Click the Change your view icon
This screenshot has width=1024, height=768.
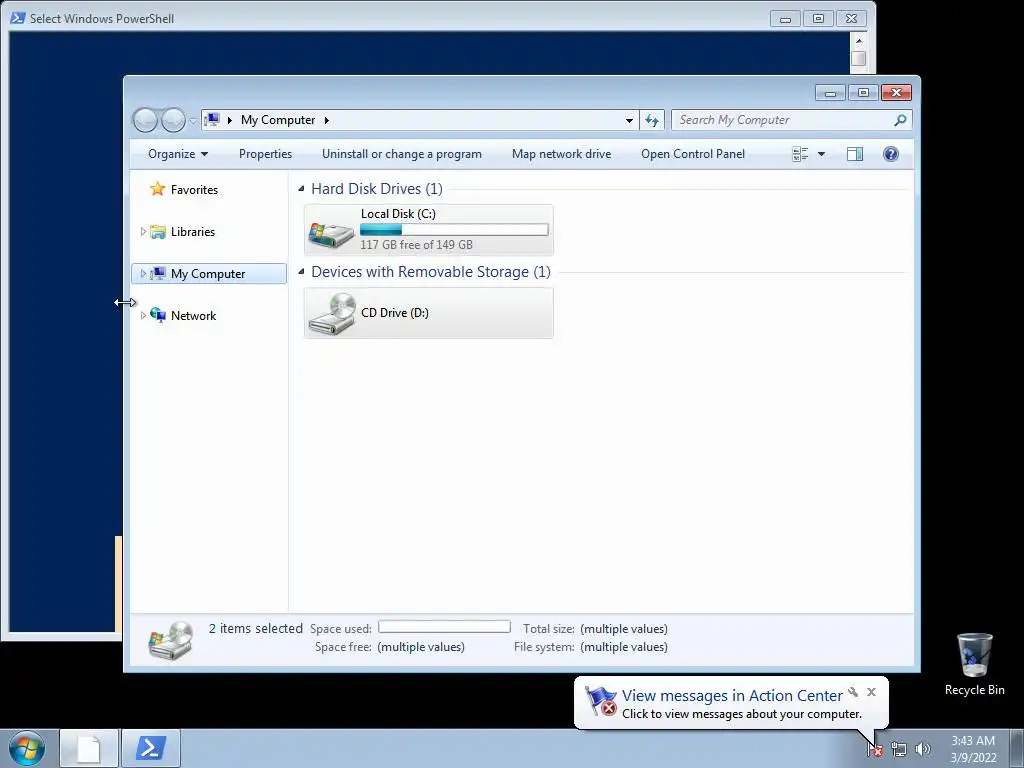pos(800,154)
